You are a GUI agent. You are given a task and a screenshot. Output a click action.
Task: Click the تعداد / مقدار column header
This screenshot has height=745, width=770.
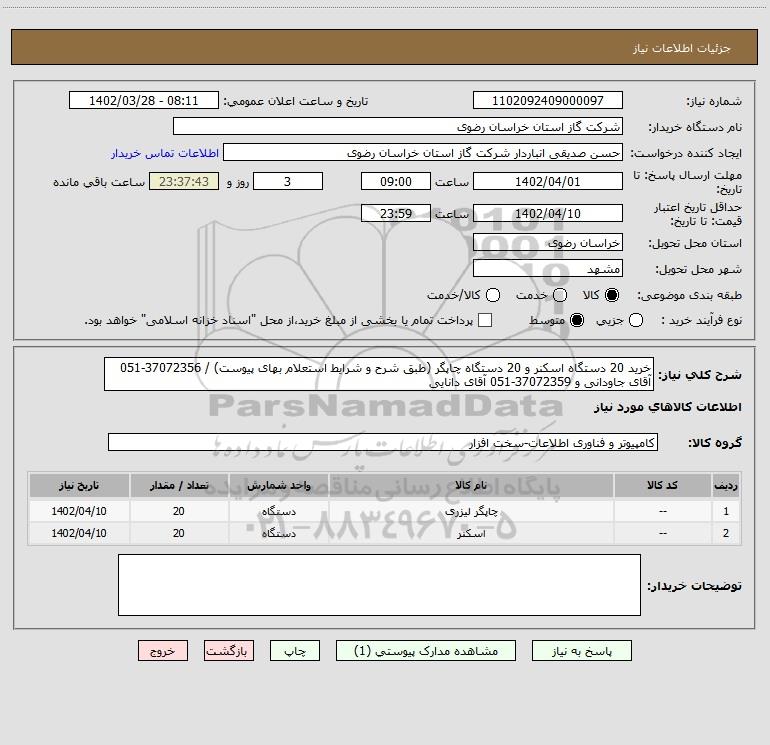(179, 485)
